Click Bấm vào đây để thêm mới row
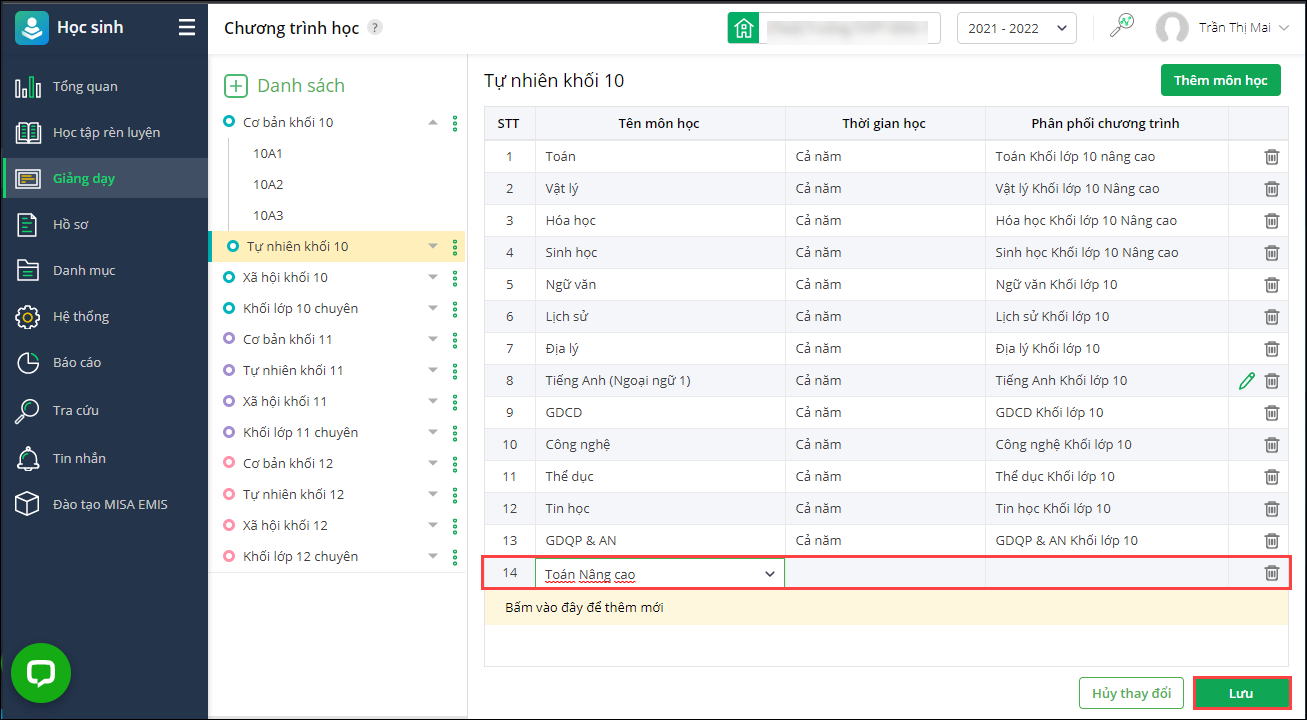The image size is (1307, 720). click(x=886, y=608)
